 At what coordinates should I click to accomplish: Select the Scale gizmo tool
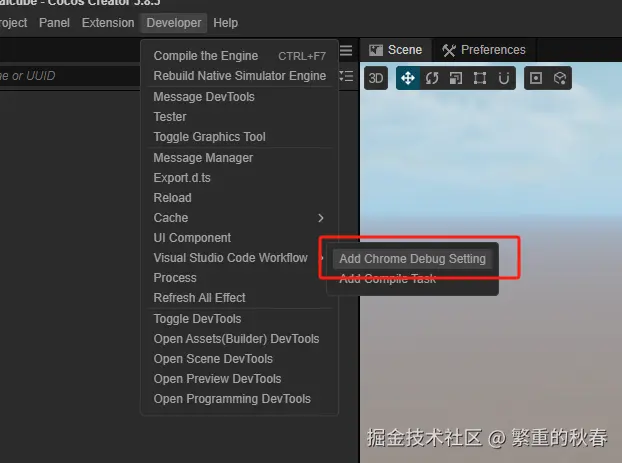pyautogui.click(x=455, y=78)
